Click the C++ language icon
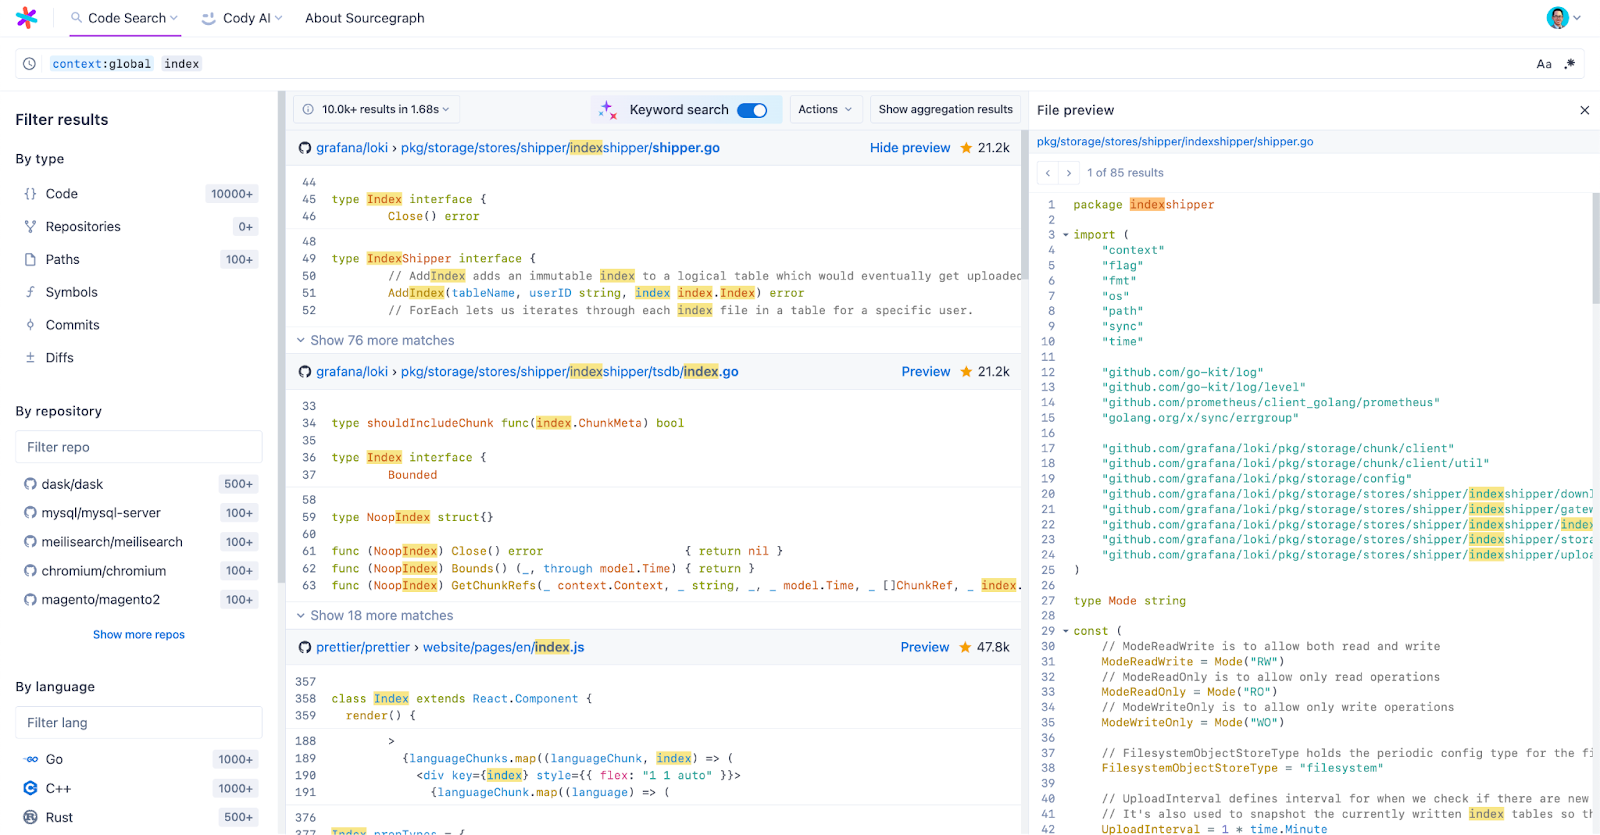The image size is (1600, 835). point(31,789)
